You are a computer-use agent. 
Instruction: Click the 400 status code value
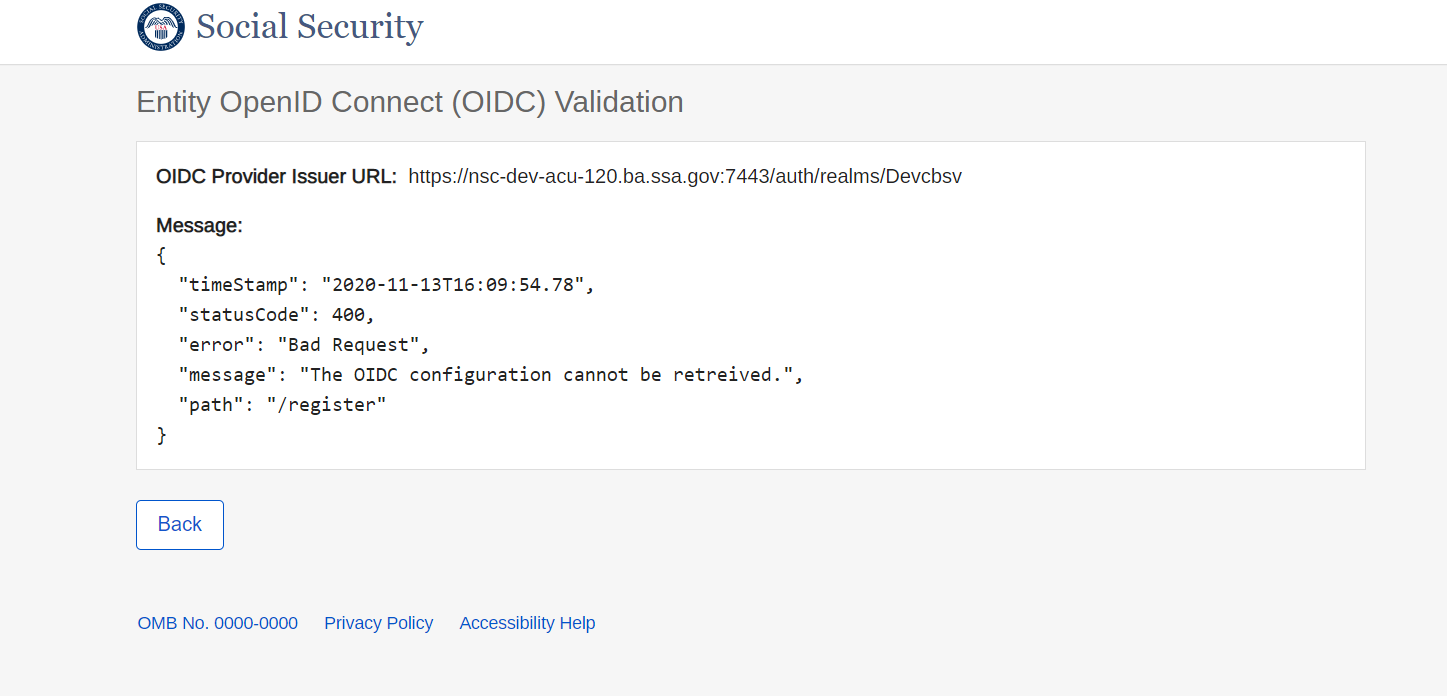(348, 315)
